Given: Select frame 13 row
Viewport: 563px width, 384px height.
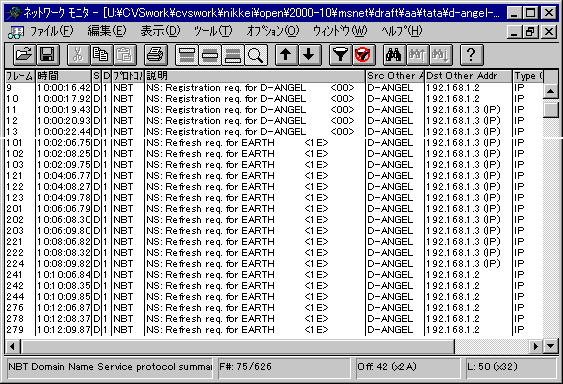Looking at the screenshot, I should (274, 131).
